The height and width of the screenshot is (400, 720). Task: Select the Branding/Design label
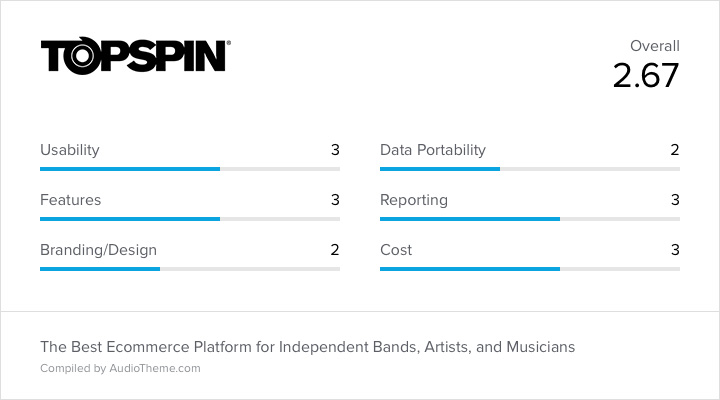(x=99, y=250)
